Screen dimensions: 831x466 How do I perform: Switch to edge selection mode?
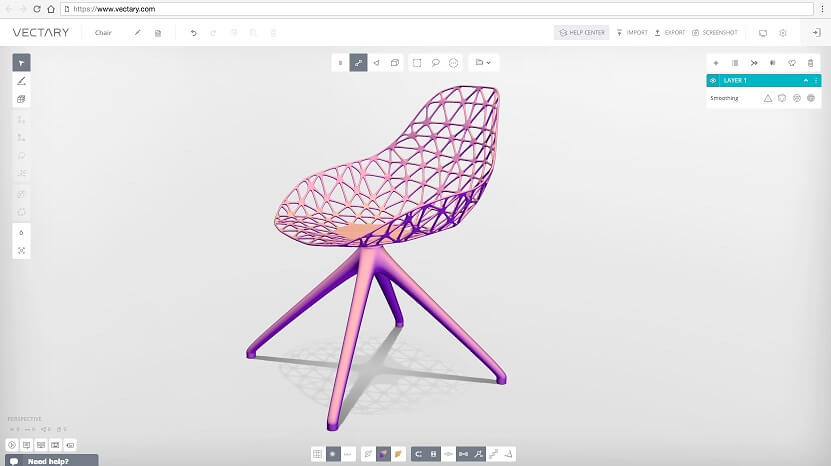click(x=358, y=63)
